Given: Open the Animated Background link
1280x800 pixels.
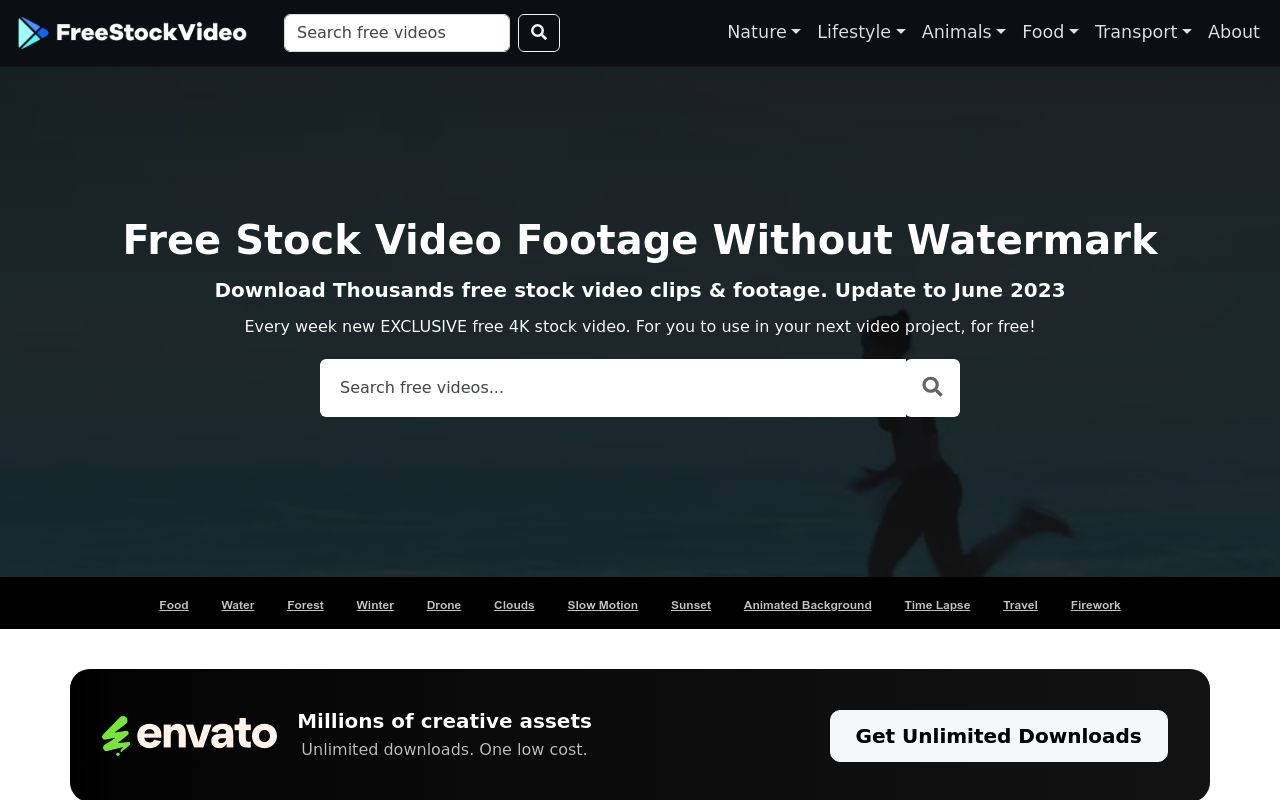Looking at the screenshot, I should 807,604.
